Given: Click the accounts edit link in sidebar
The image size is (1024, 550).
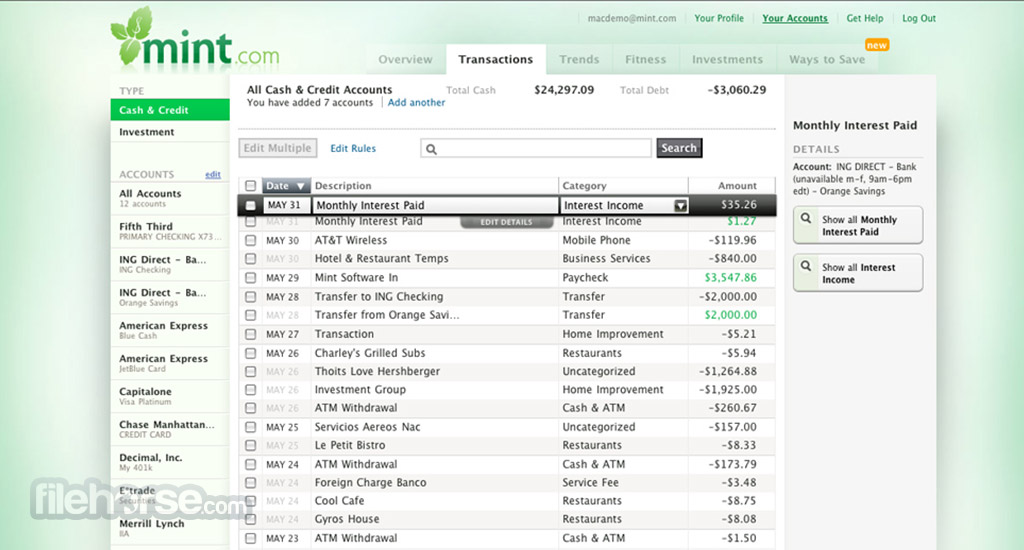Looking at the screenshot, I should tap(213, 174).
